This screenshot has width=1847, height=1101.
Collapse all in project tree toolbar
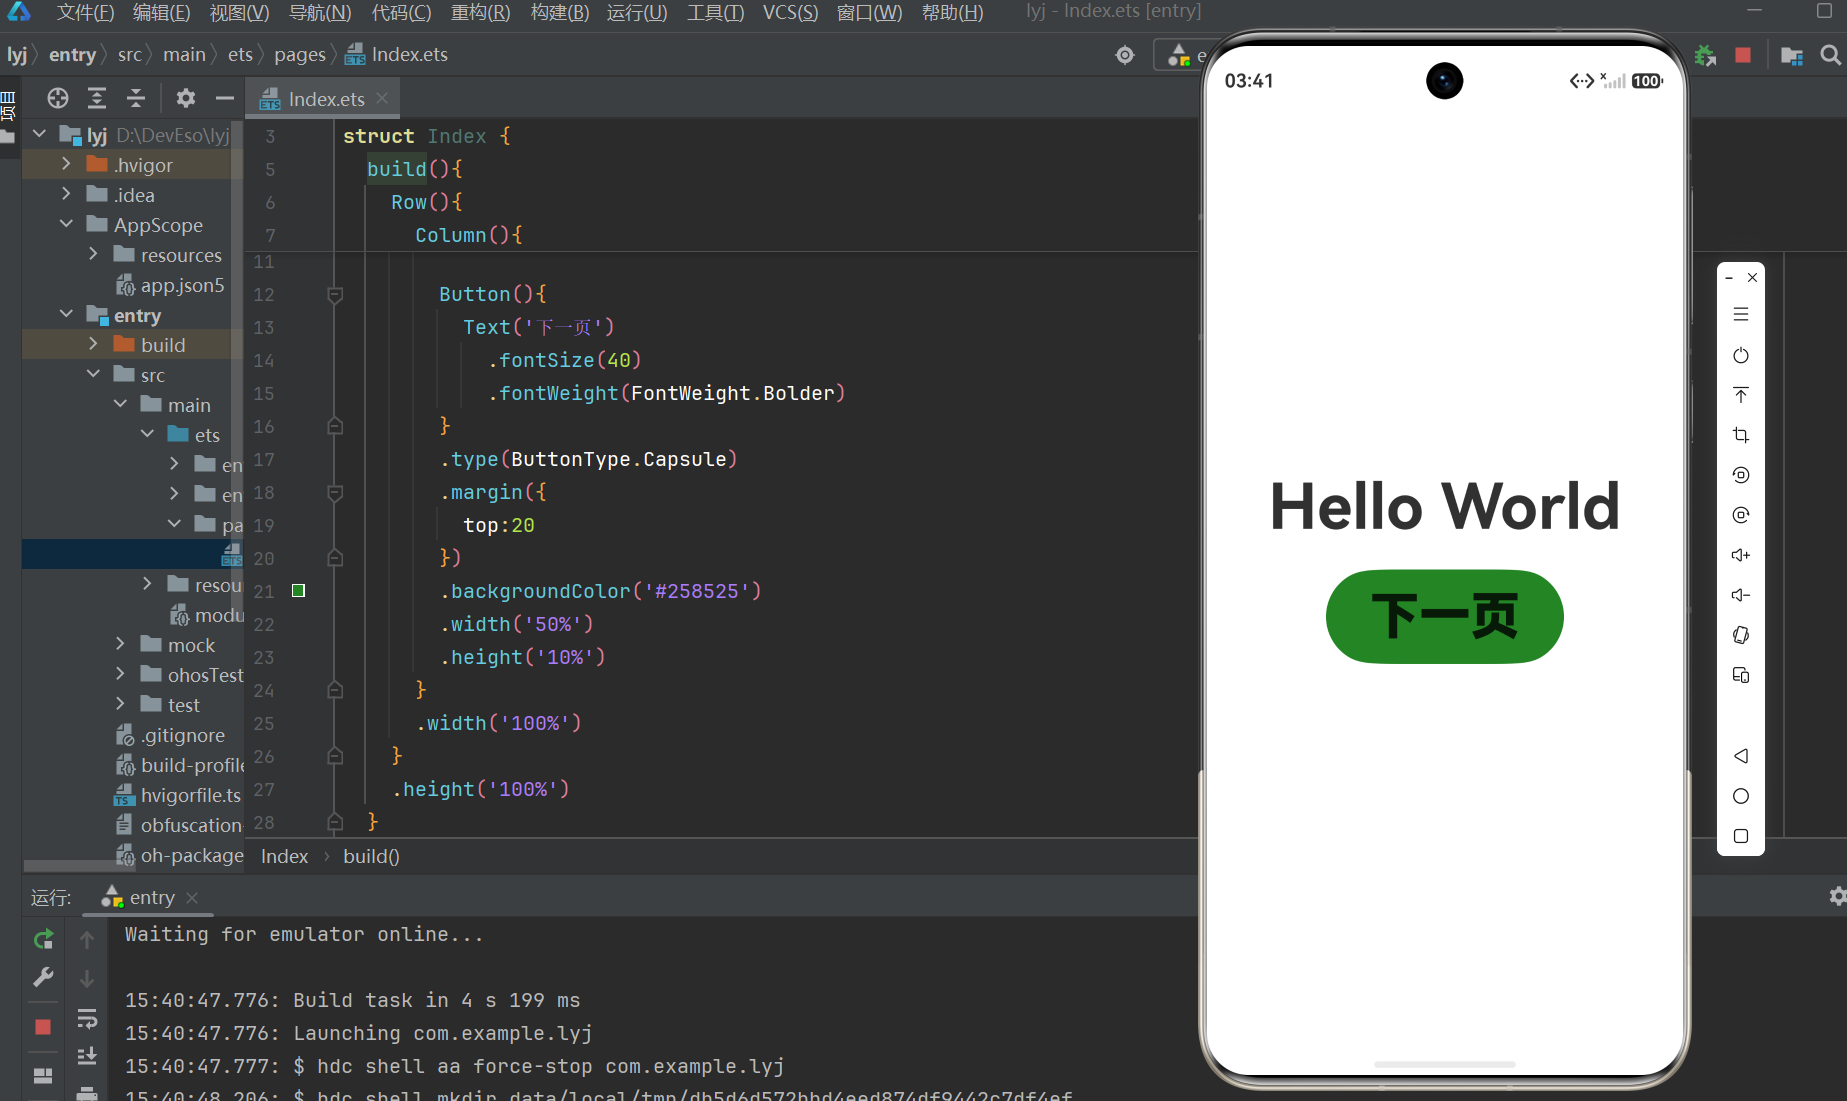pyautogui.click(x=136, y=98)
